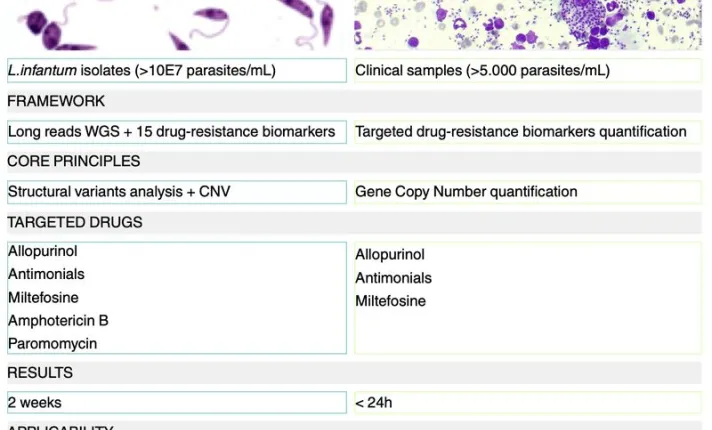
Task: Click the Long reads WGS biomarkers box
Action: pyautogui.click(x=177, y=132)
